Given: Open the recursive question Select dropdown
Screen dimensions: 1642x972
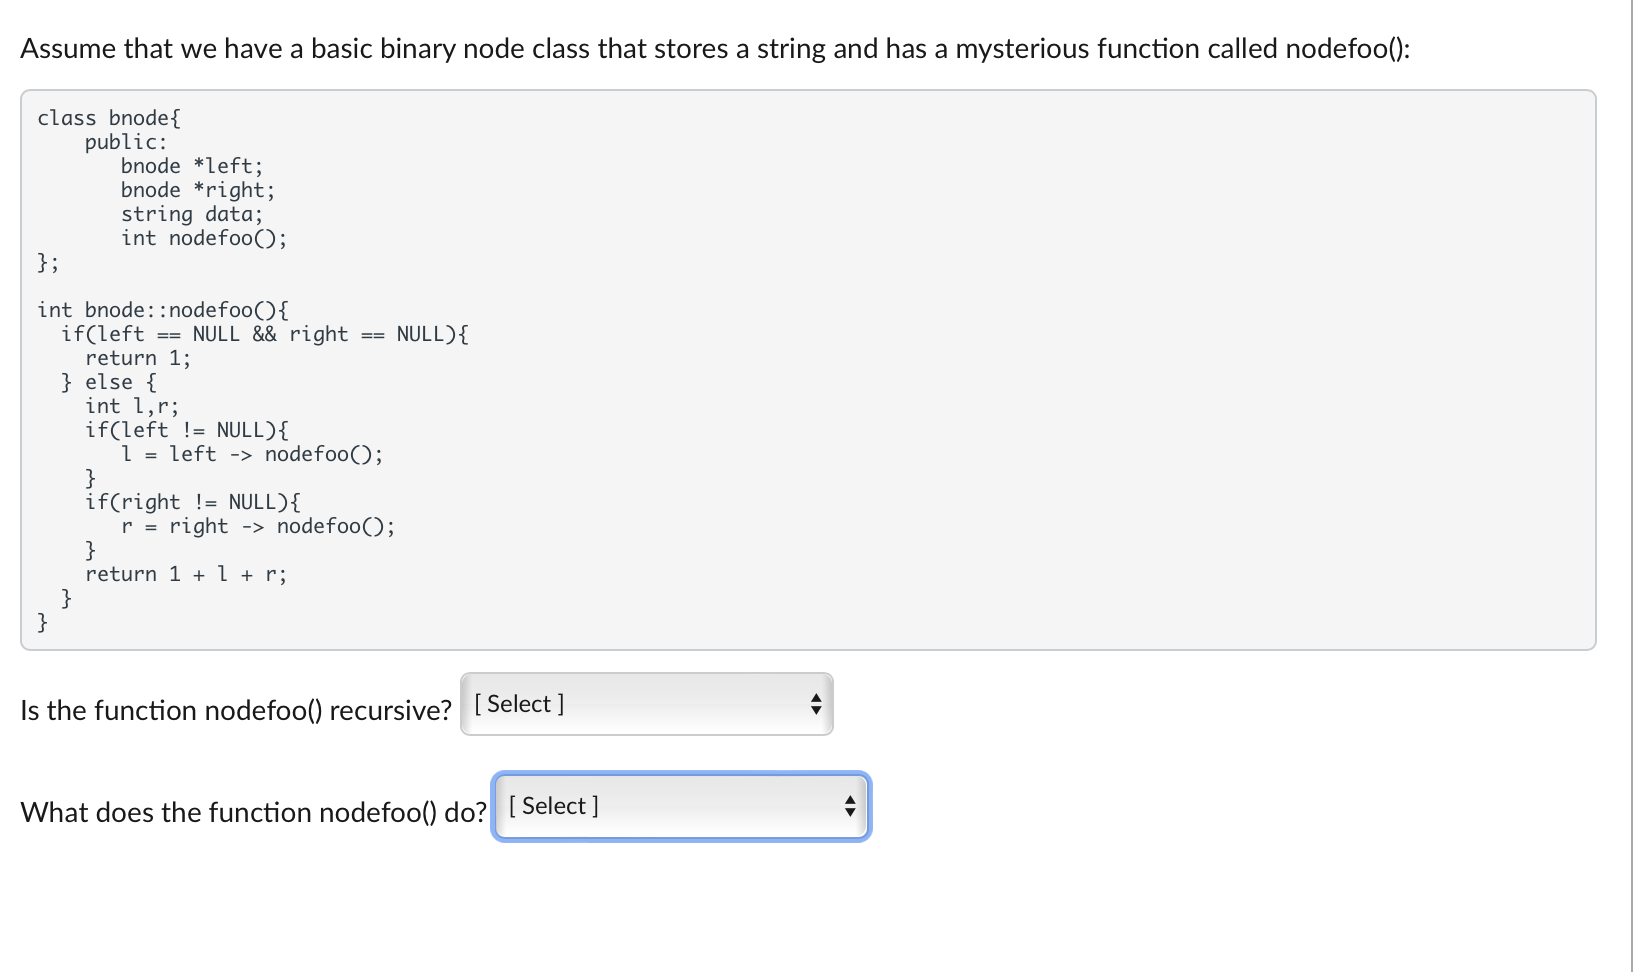Looking at the screenshot, I should (646, 704).
